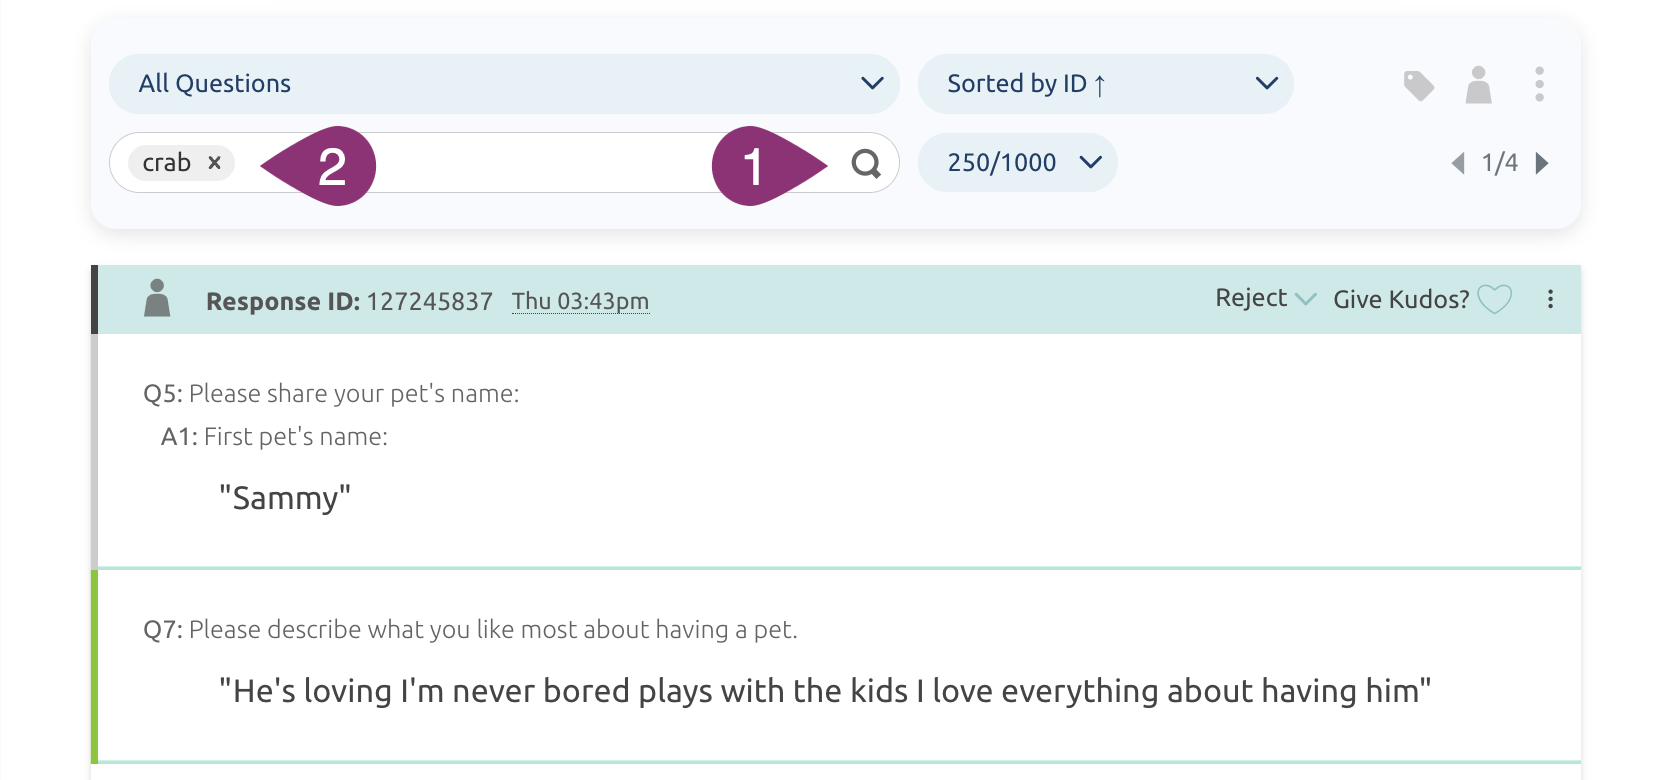Open the Reject dropdown
The height and width of the screenshot is (780, 1670).
click(1264, 298)
